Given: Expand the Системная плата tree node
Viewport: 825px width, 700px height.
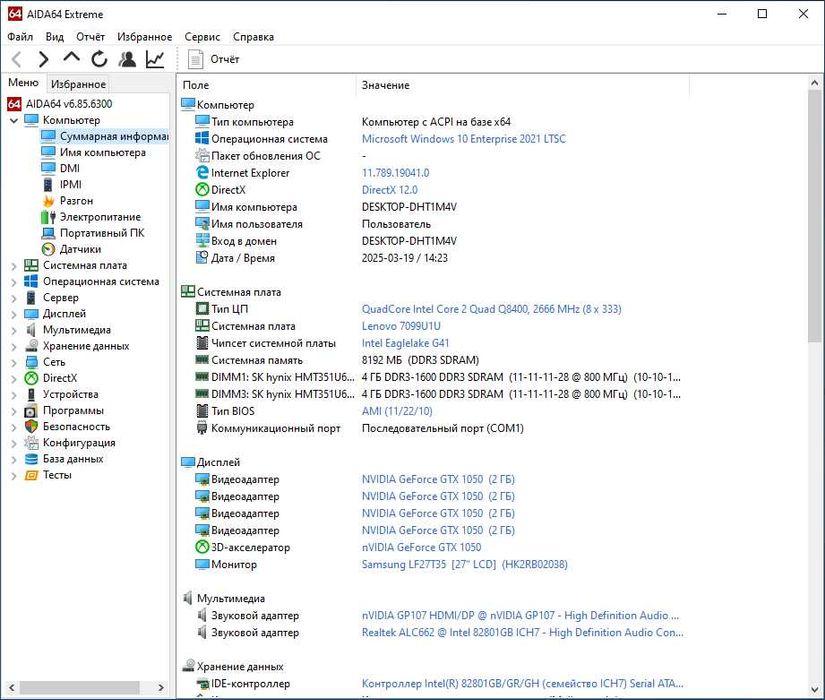Looking at the screenshot, I should click(x=13, y=266).
